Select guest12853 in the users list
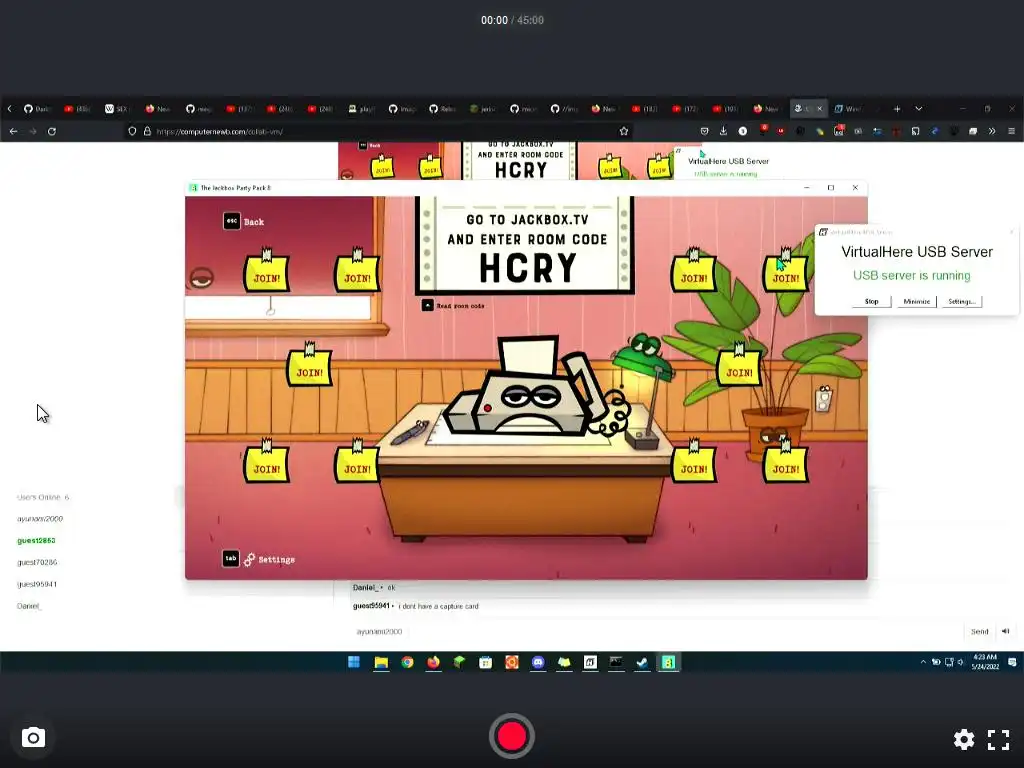 [36, 541]
